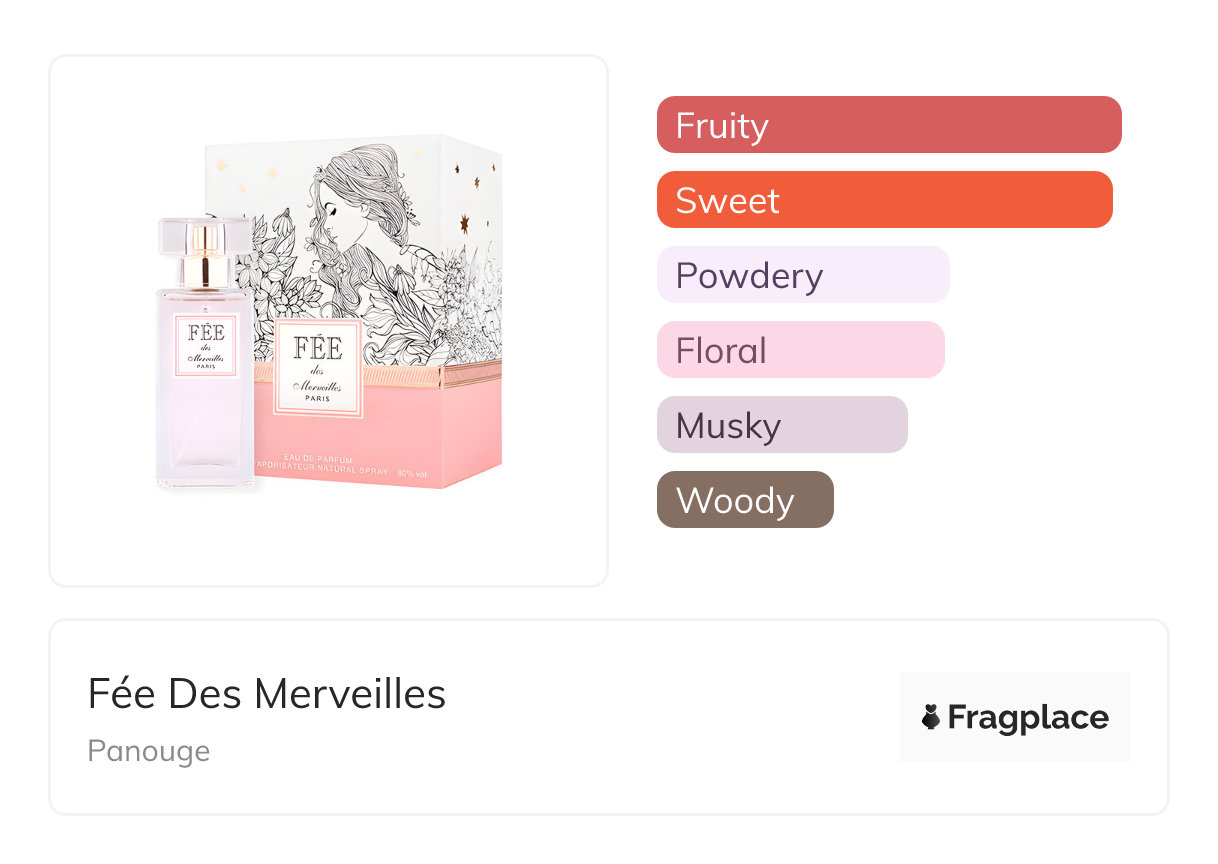Click the FÉE label on the bottle

[x=205, y=345]
